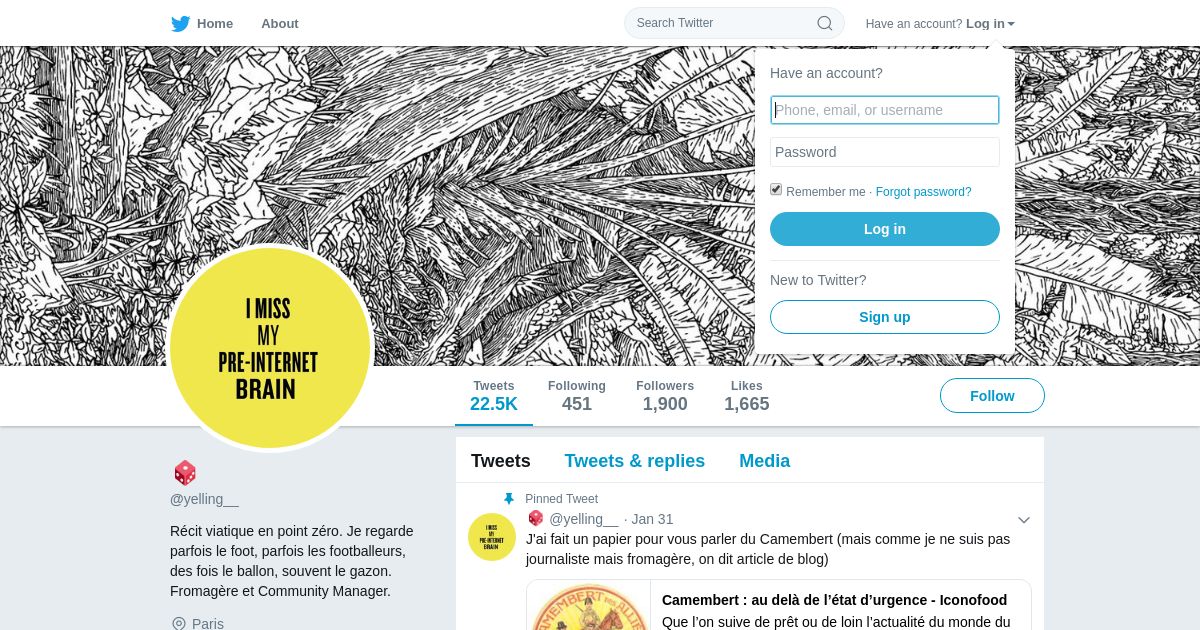This screenshot has height=630, width=1200.
Task: Expand the pinned tweet options chevron
Action: point(1024,520)
